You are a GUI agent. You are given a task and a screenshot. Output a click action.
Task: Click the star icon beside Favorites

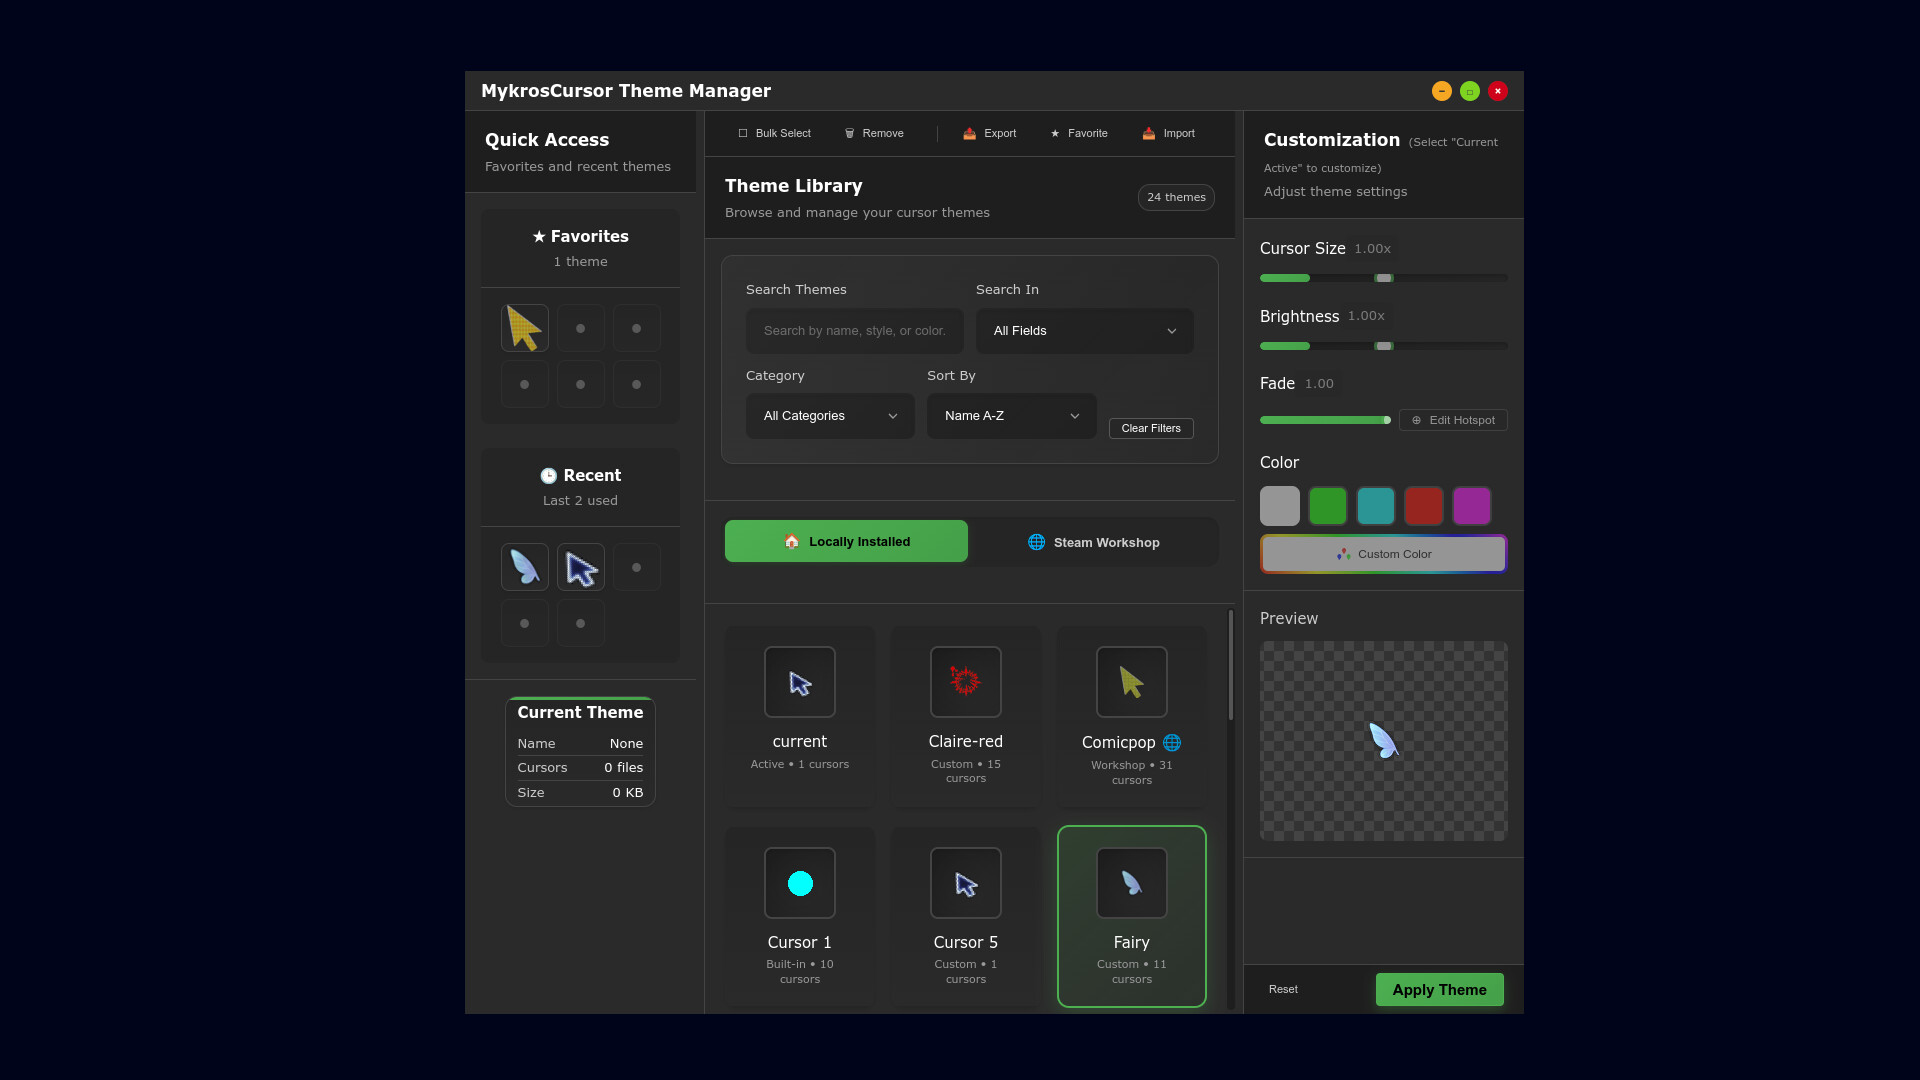pos(539,236)
